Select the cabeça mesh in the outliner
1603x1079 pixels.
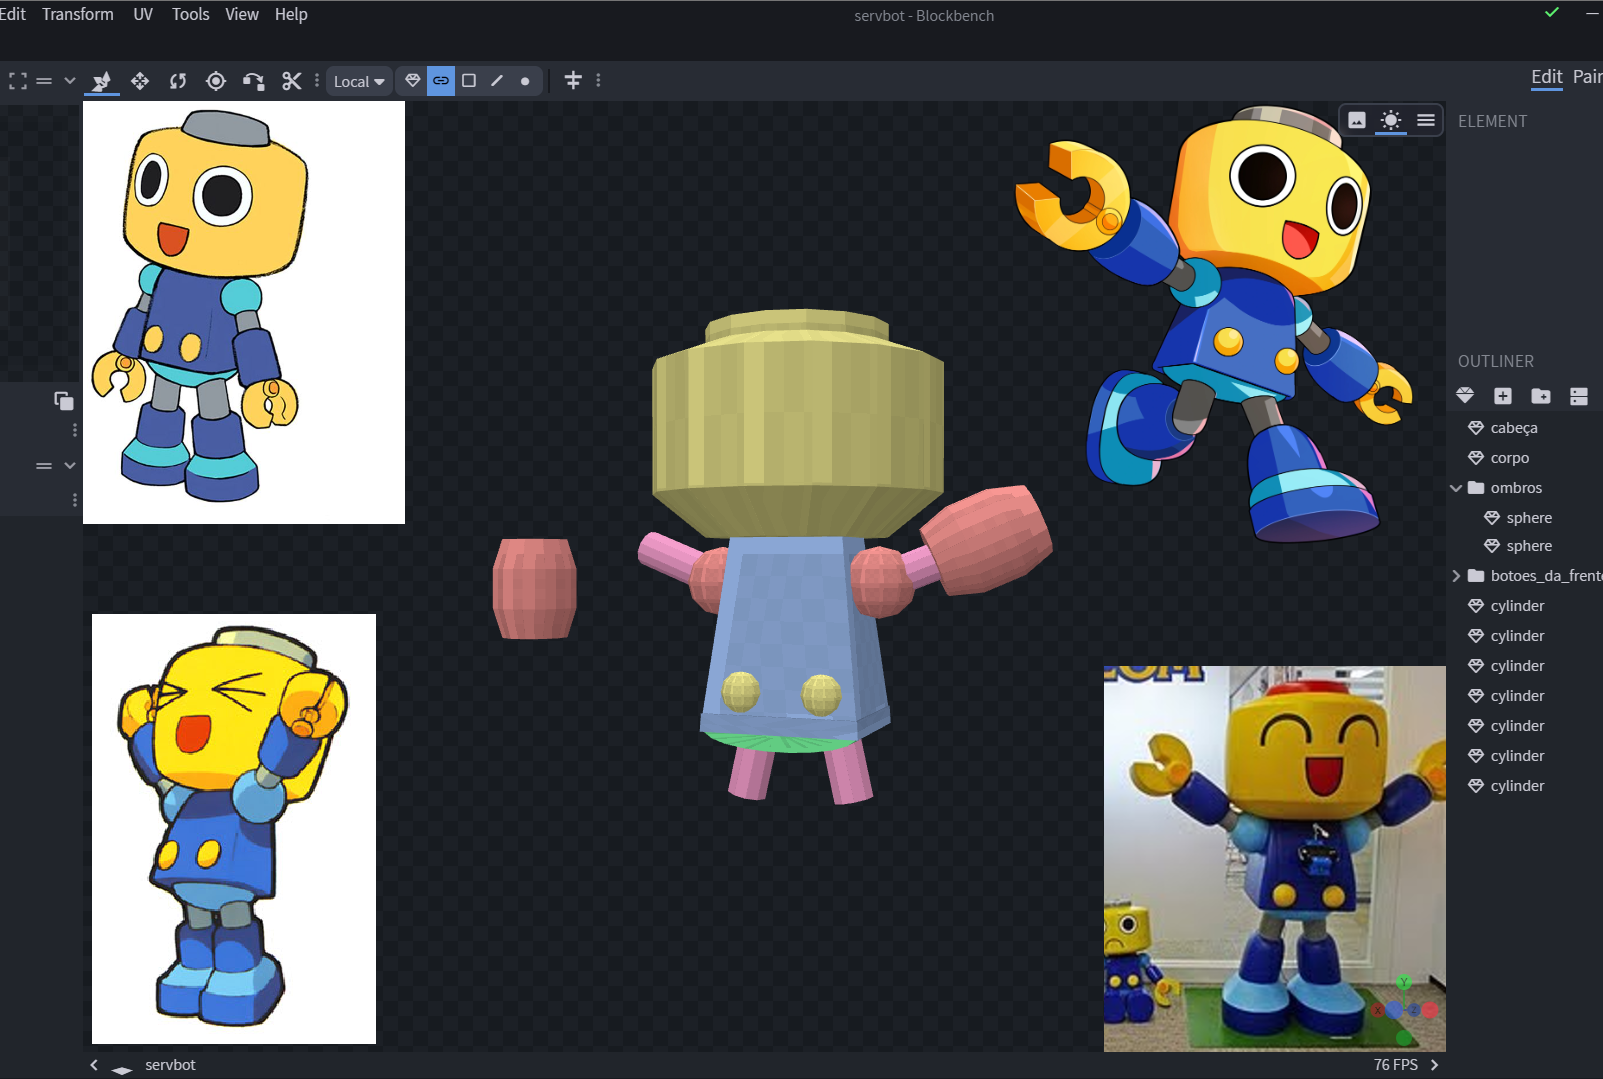1525,428
